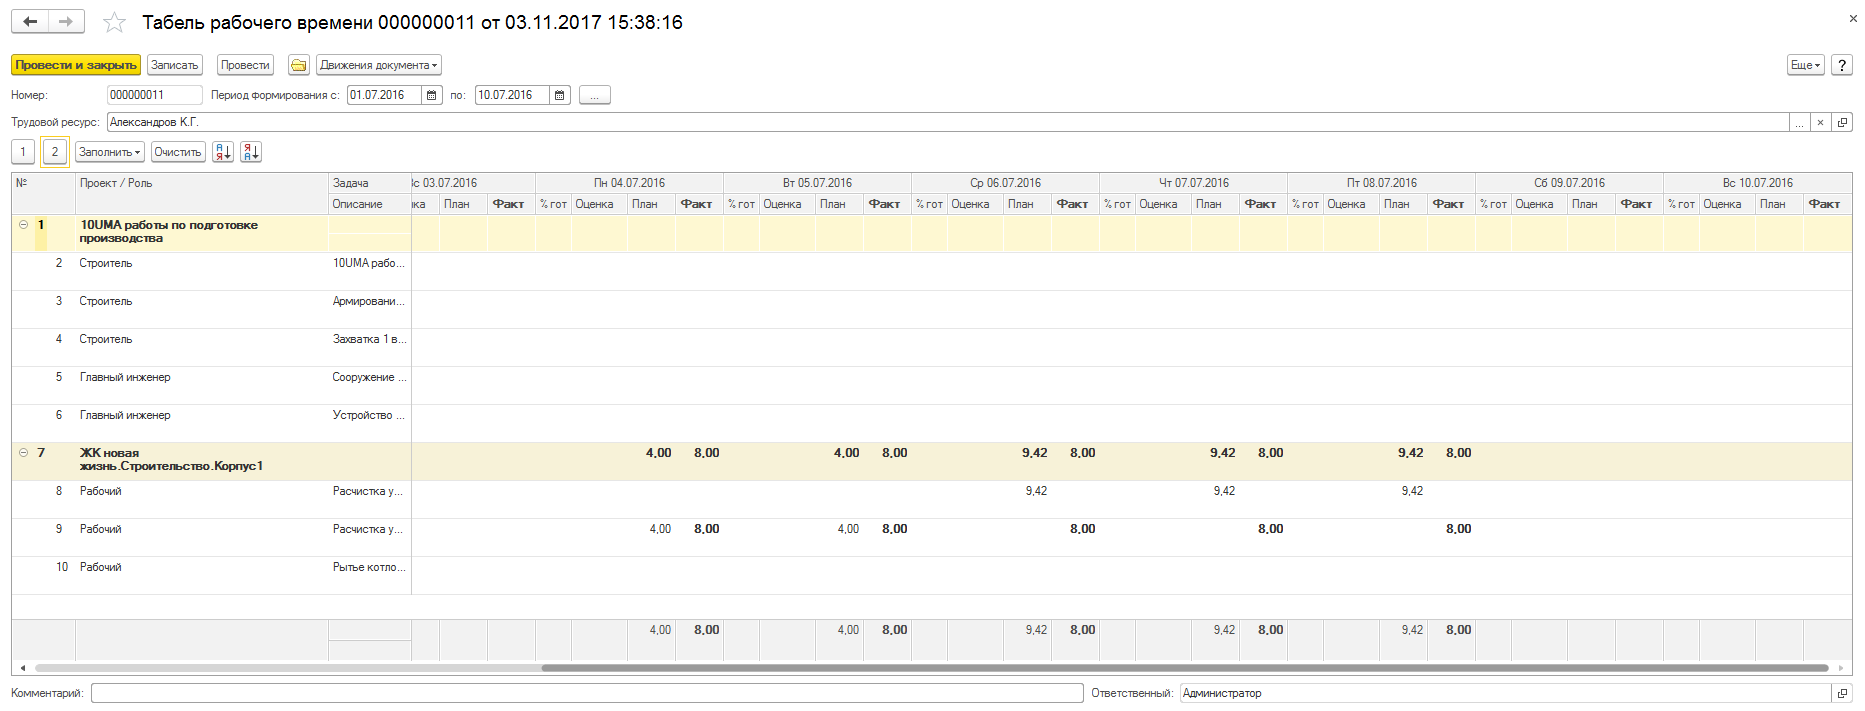Switch to grouping level 2
This screenshot has width=1865, height=711.
point(55,152)
